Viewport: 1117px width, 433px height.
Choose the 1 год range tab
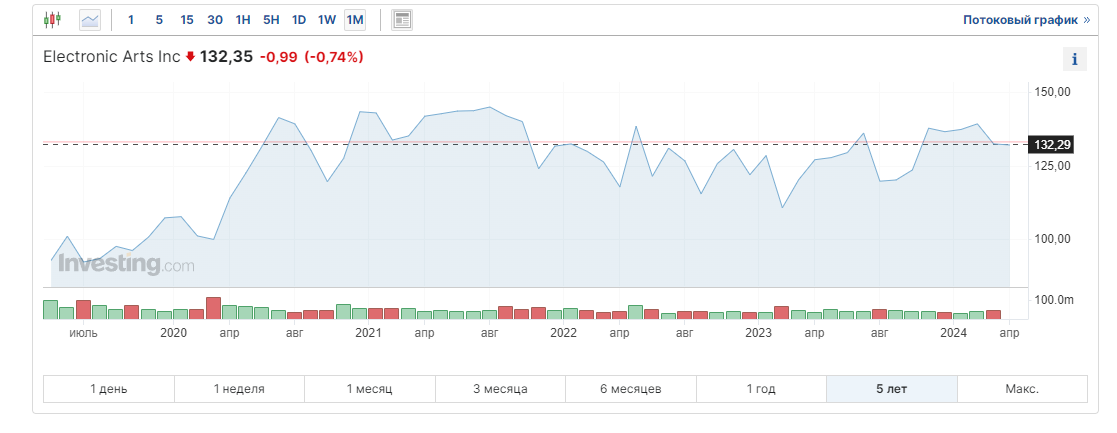(762, 389)
